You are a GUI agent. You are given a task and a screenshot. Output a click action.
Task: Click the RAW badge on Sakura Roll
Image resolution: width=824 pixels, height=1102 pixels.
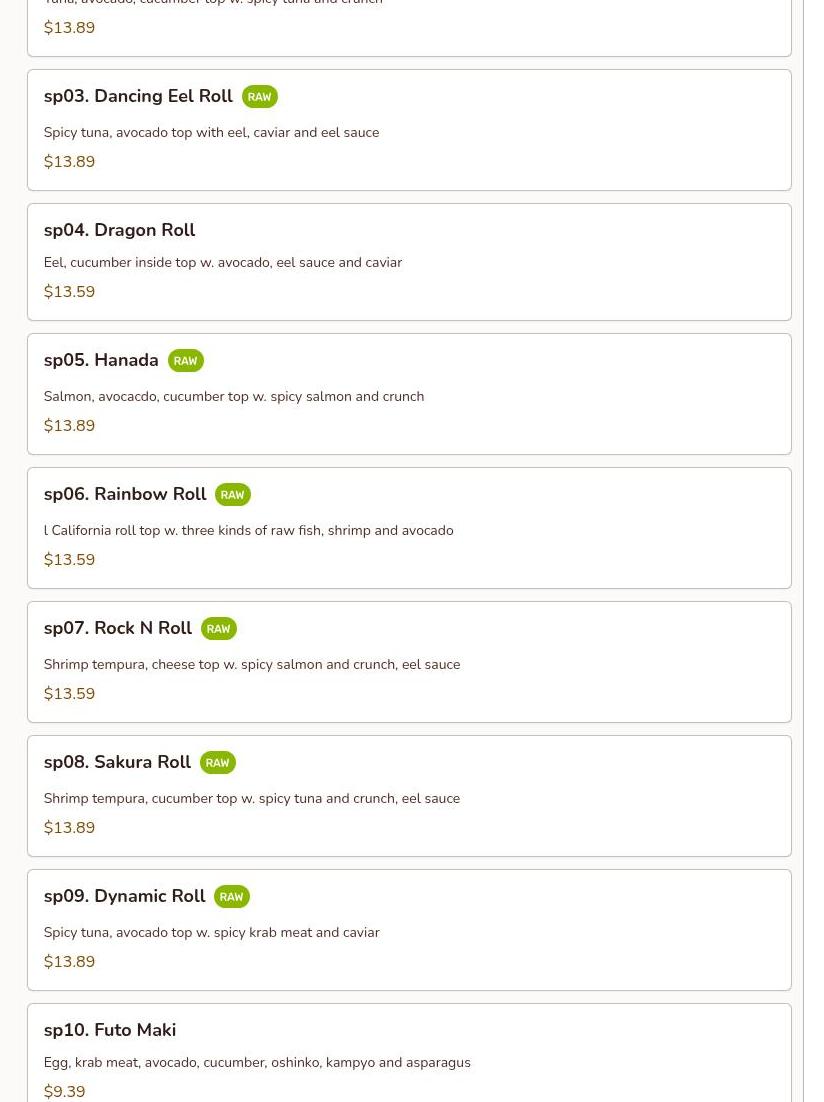tap(217, 763)
